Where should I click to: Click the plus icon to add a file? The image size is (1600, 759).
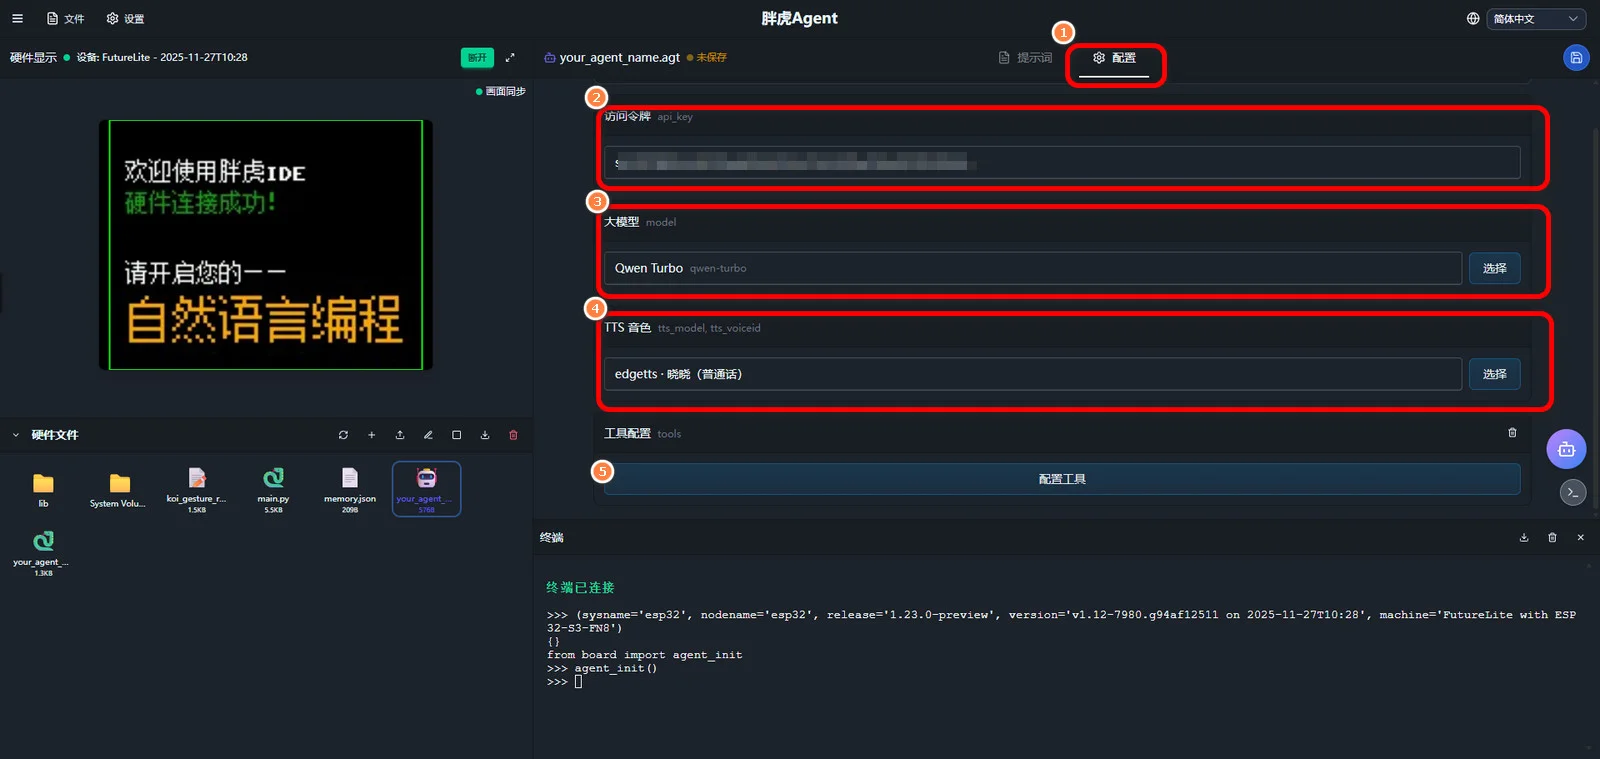coord(371,435)
